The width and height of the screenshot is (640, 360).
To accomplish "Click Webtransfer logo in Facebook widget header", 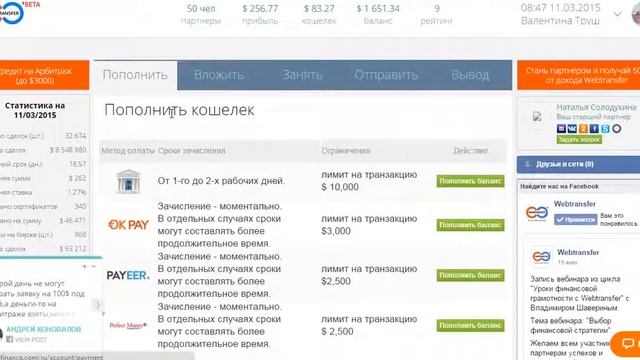I will coord(537,213).
